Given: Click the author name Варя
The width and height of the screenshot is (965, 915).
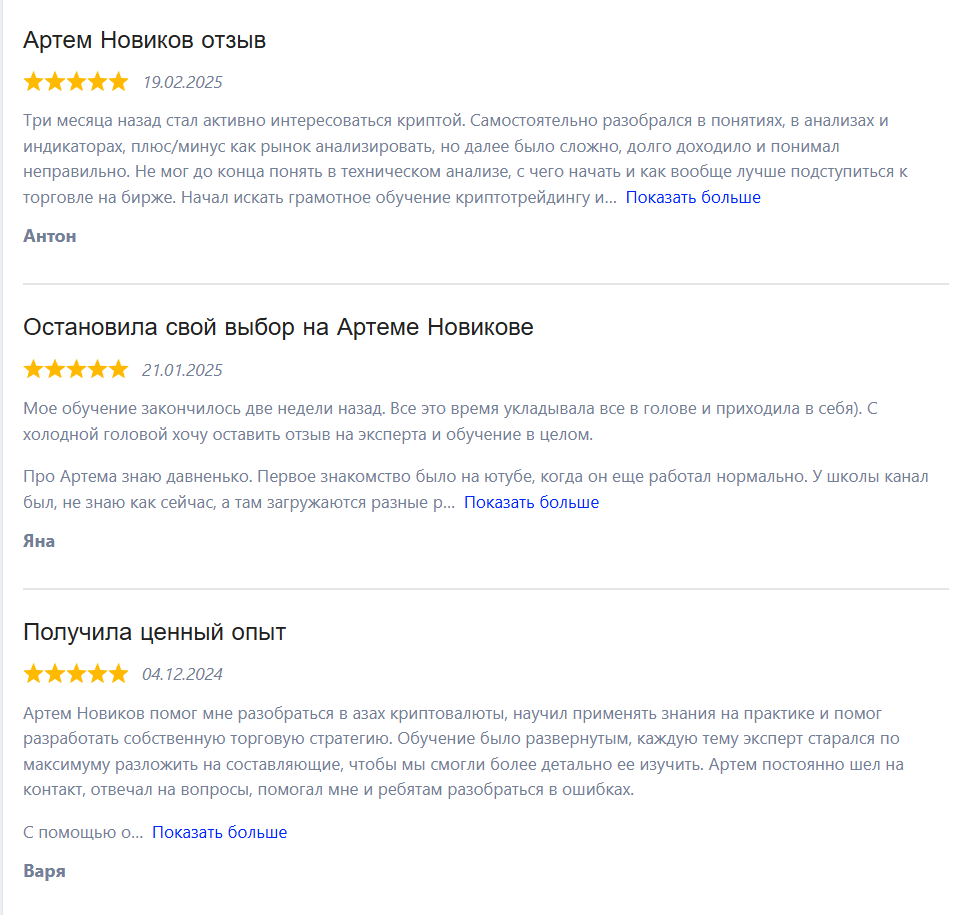Looking at the screenshot, I should pos(44,870).
